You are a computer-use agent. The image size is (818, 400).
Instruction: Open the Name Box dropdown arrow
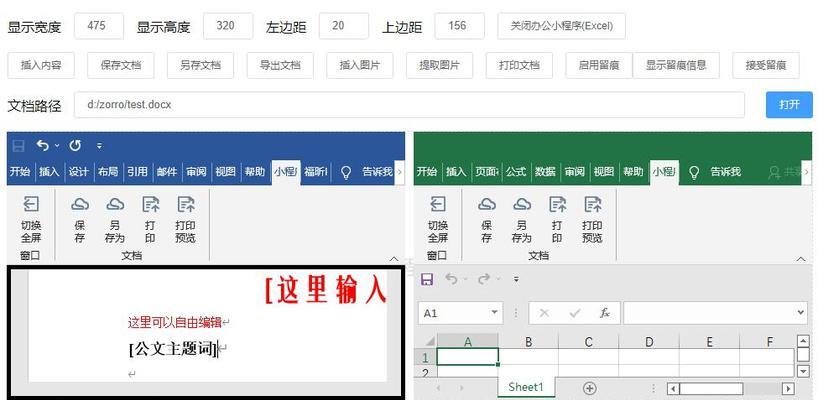click(x=494, y=312)
